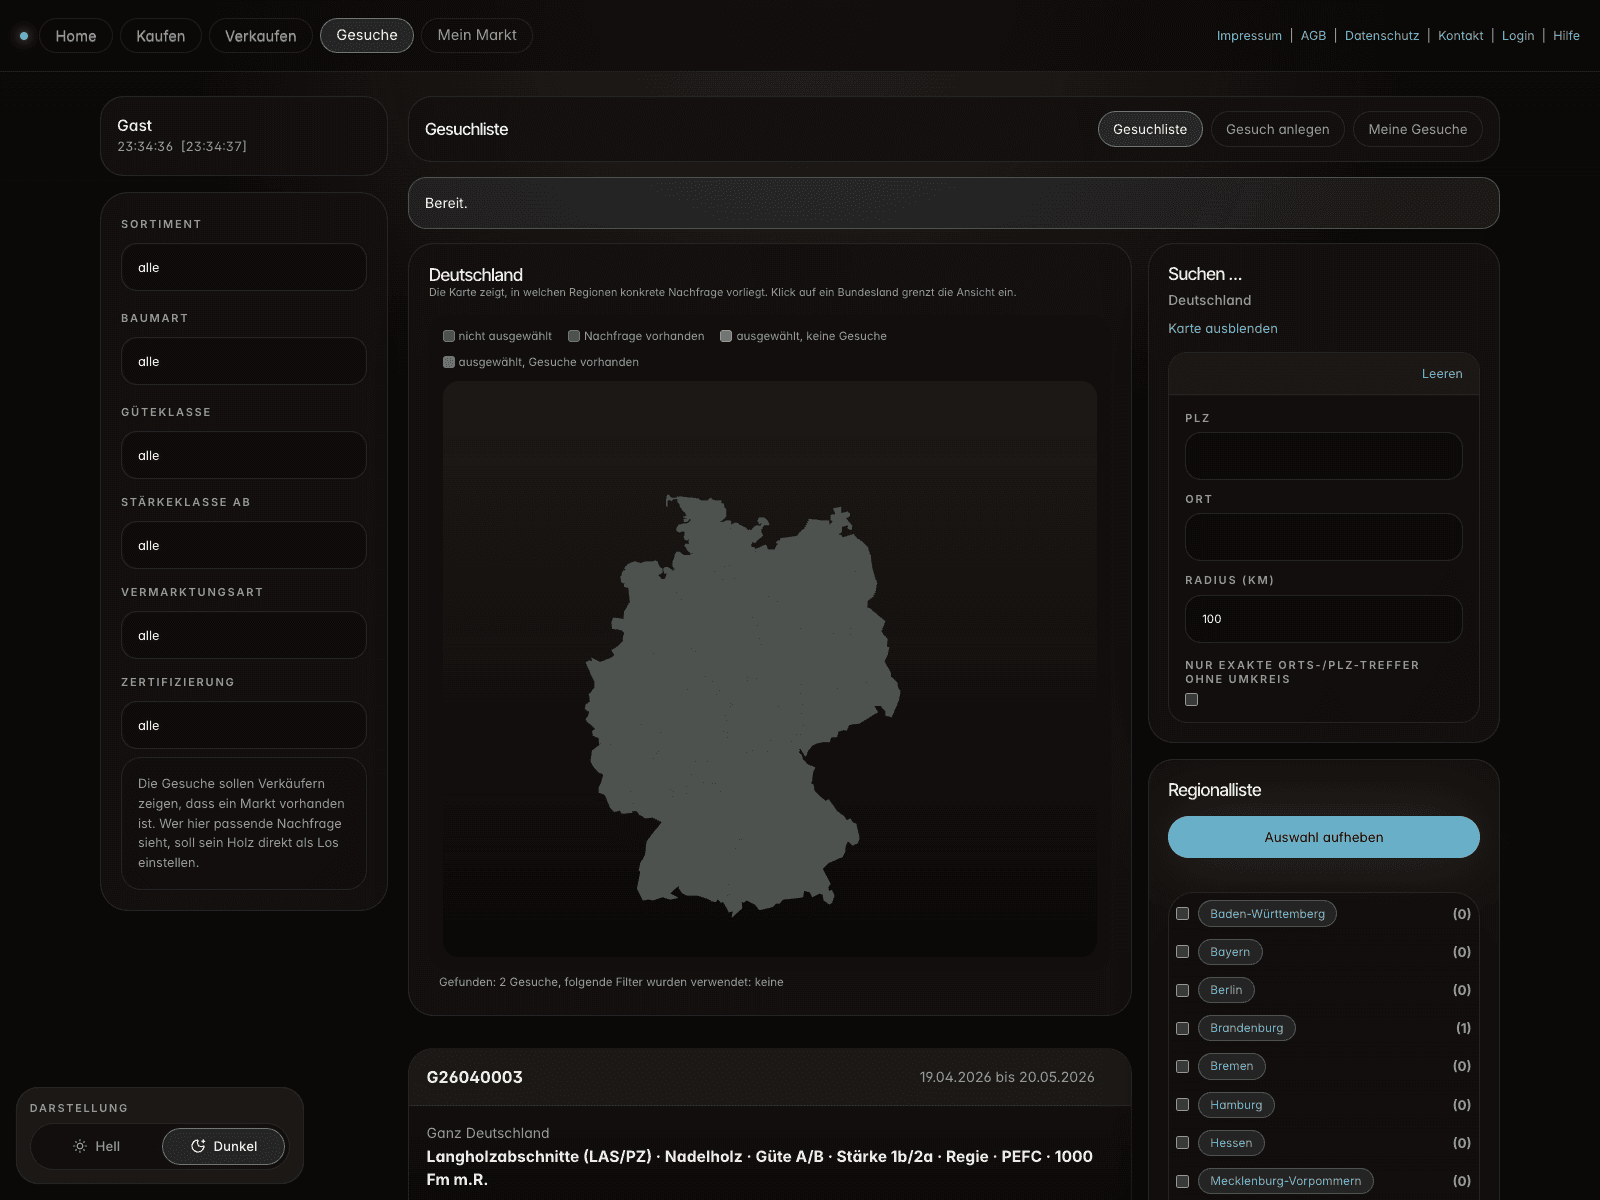The width and height of the screenshot is (1600, 1200).
Task: Click into the Ort input field
Action: [1324, 537]
